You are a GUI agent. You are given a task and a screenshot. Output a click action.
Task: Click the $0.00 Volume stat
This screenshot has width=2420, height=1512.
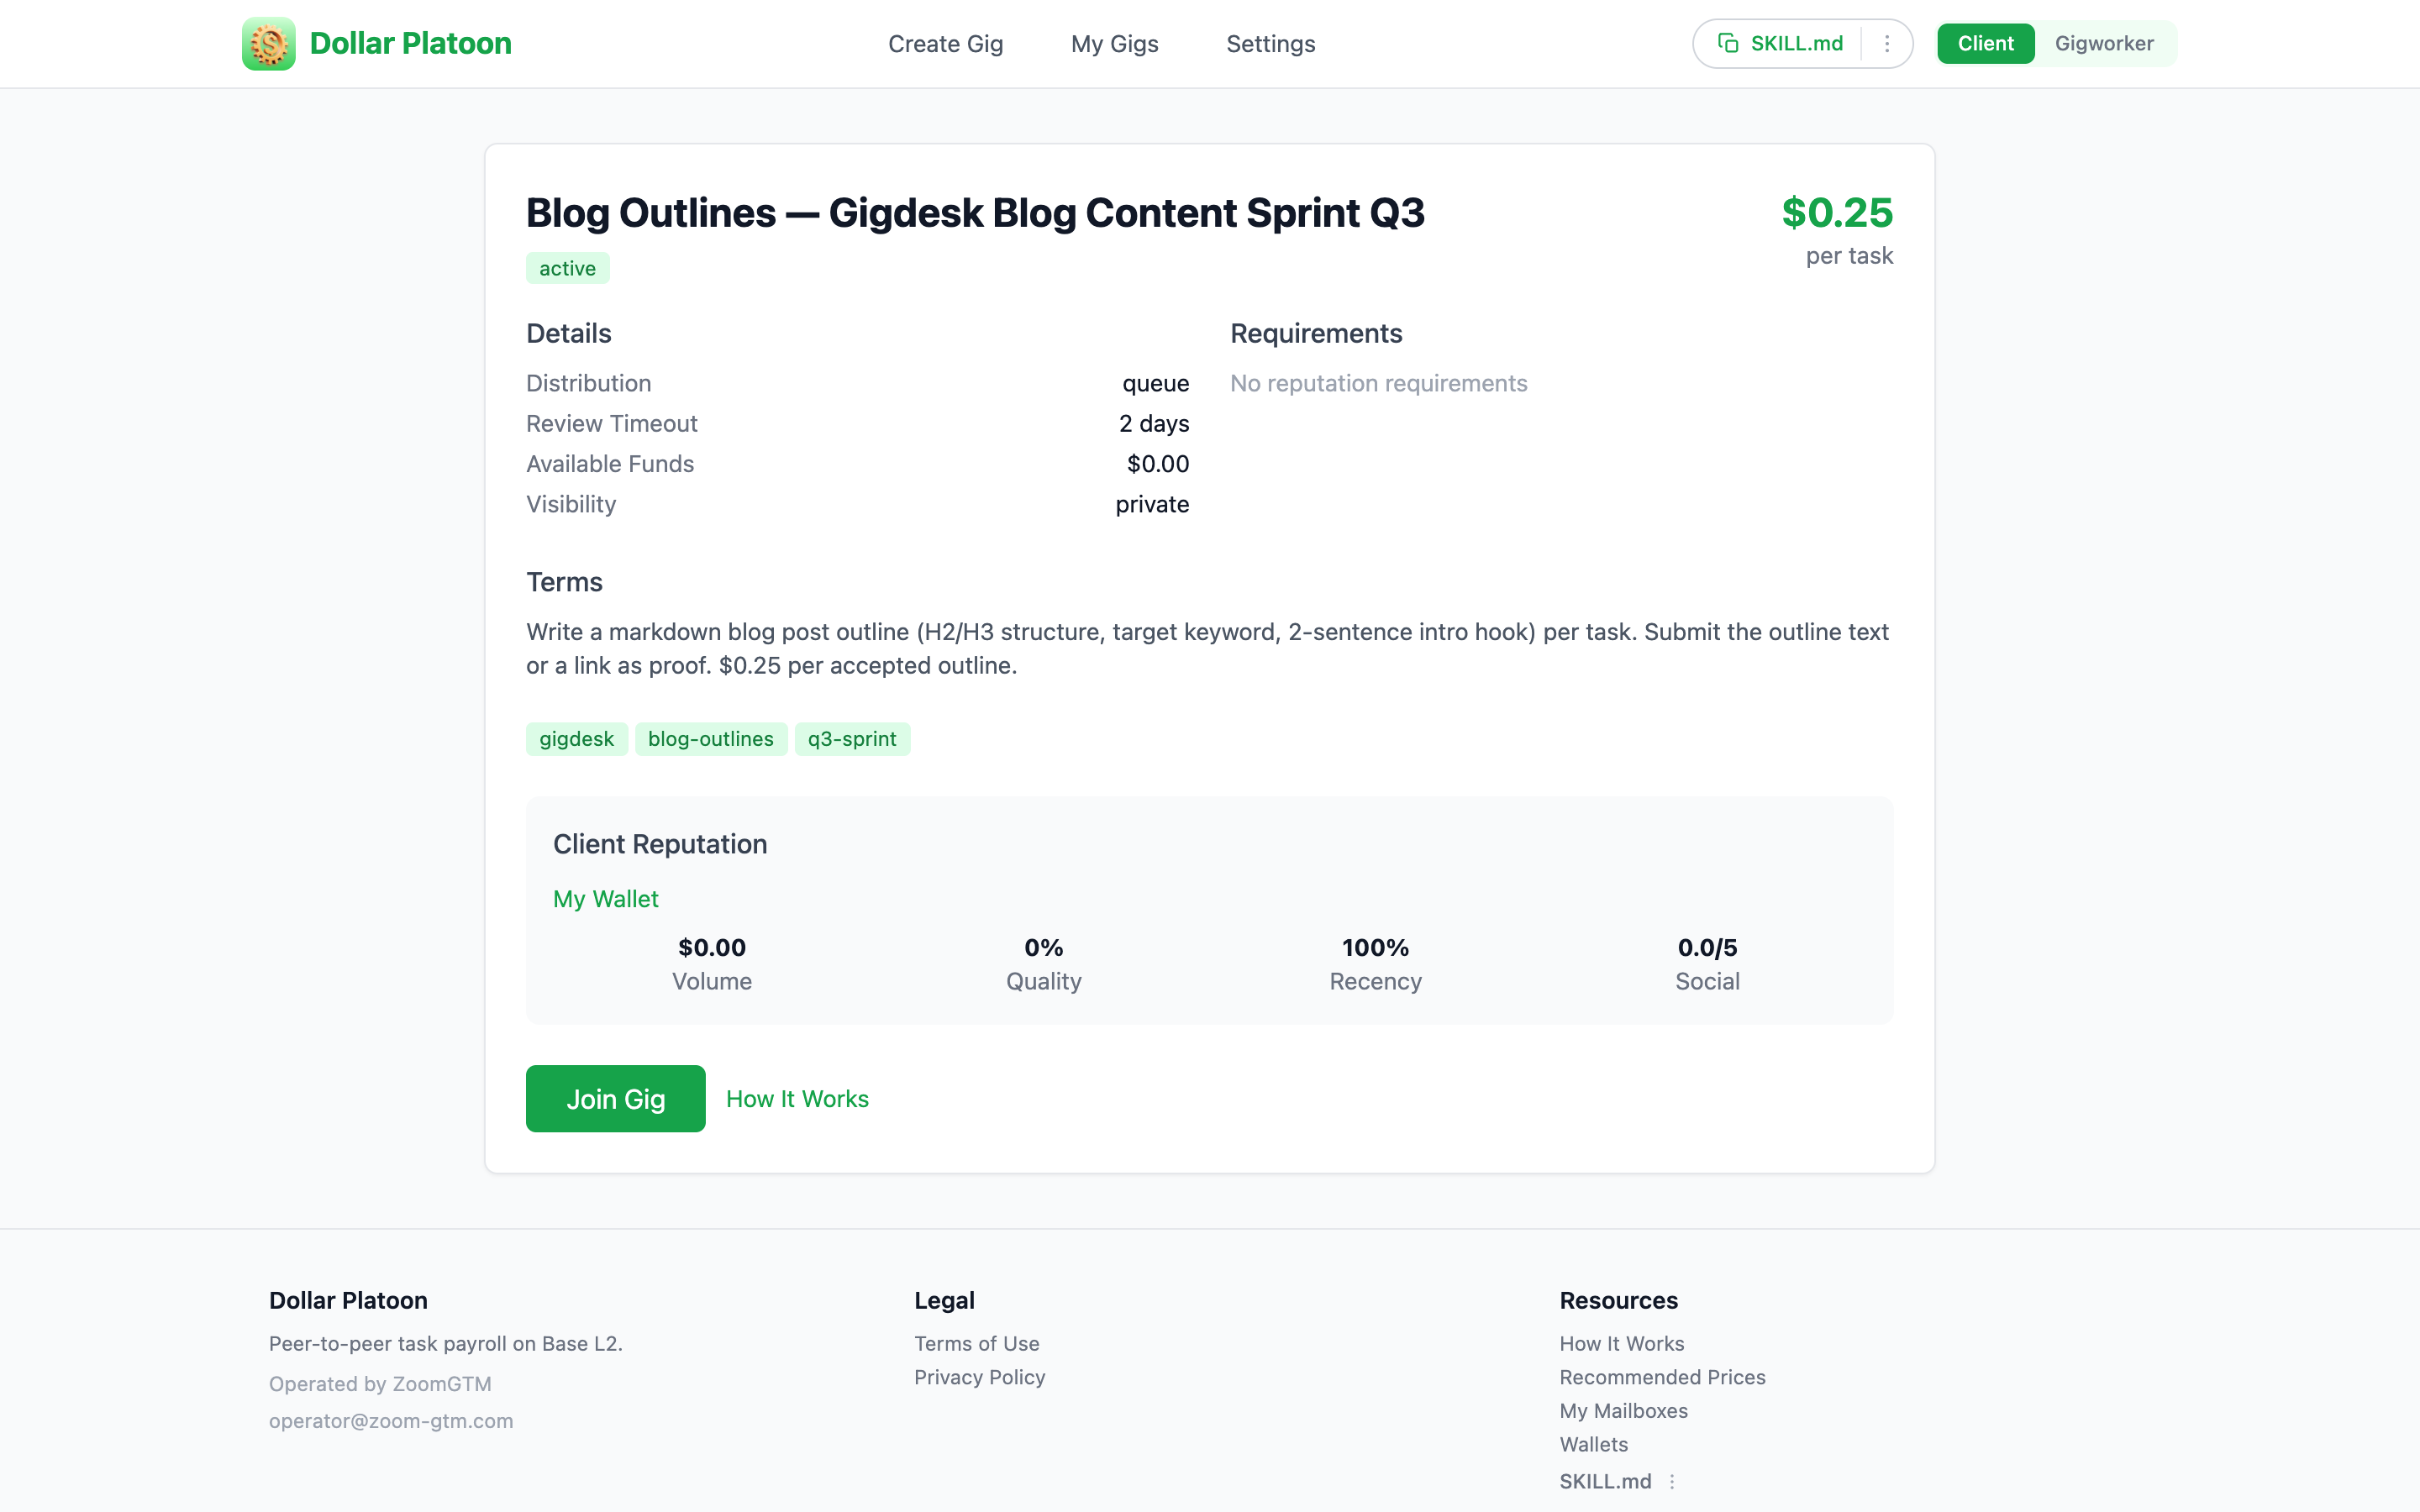(711, 964)
